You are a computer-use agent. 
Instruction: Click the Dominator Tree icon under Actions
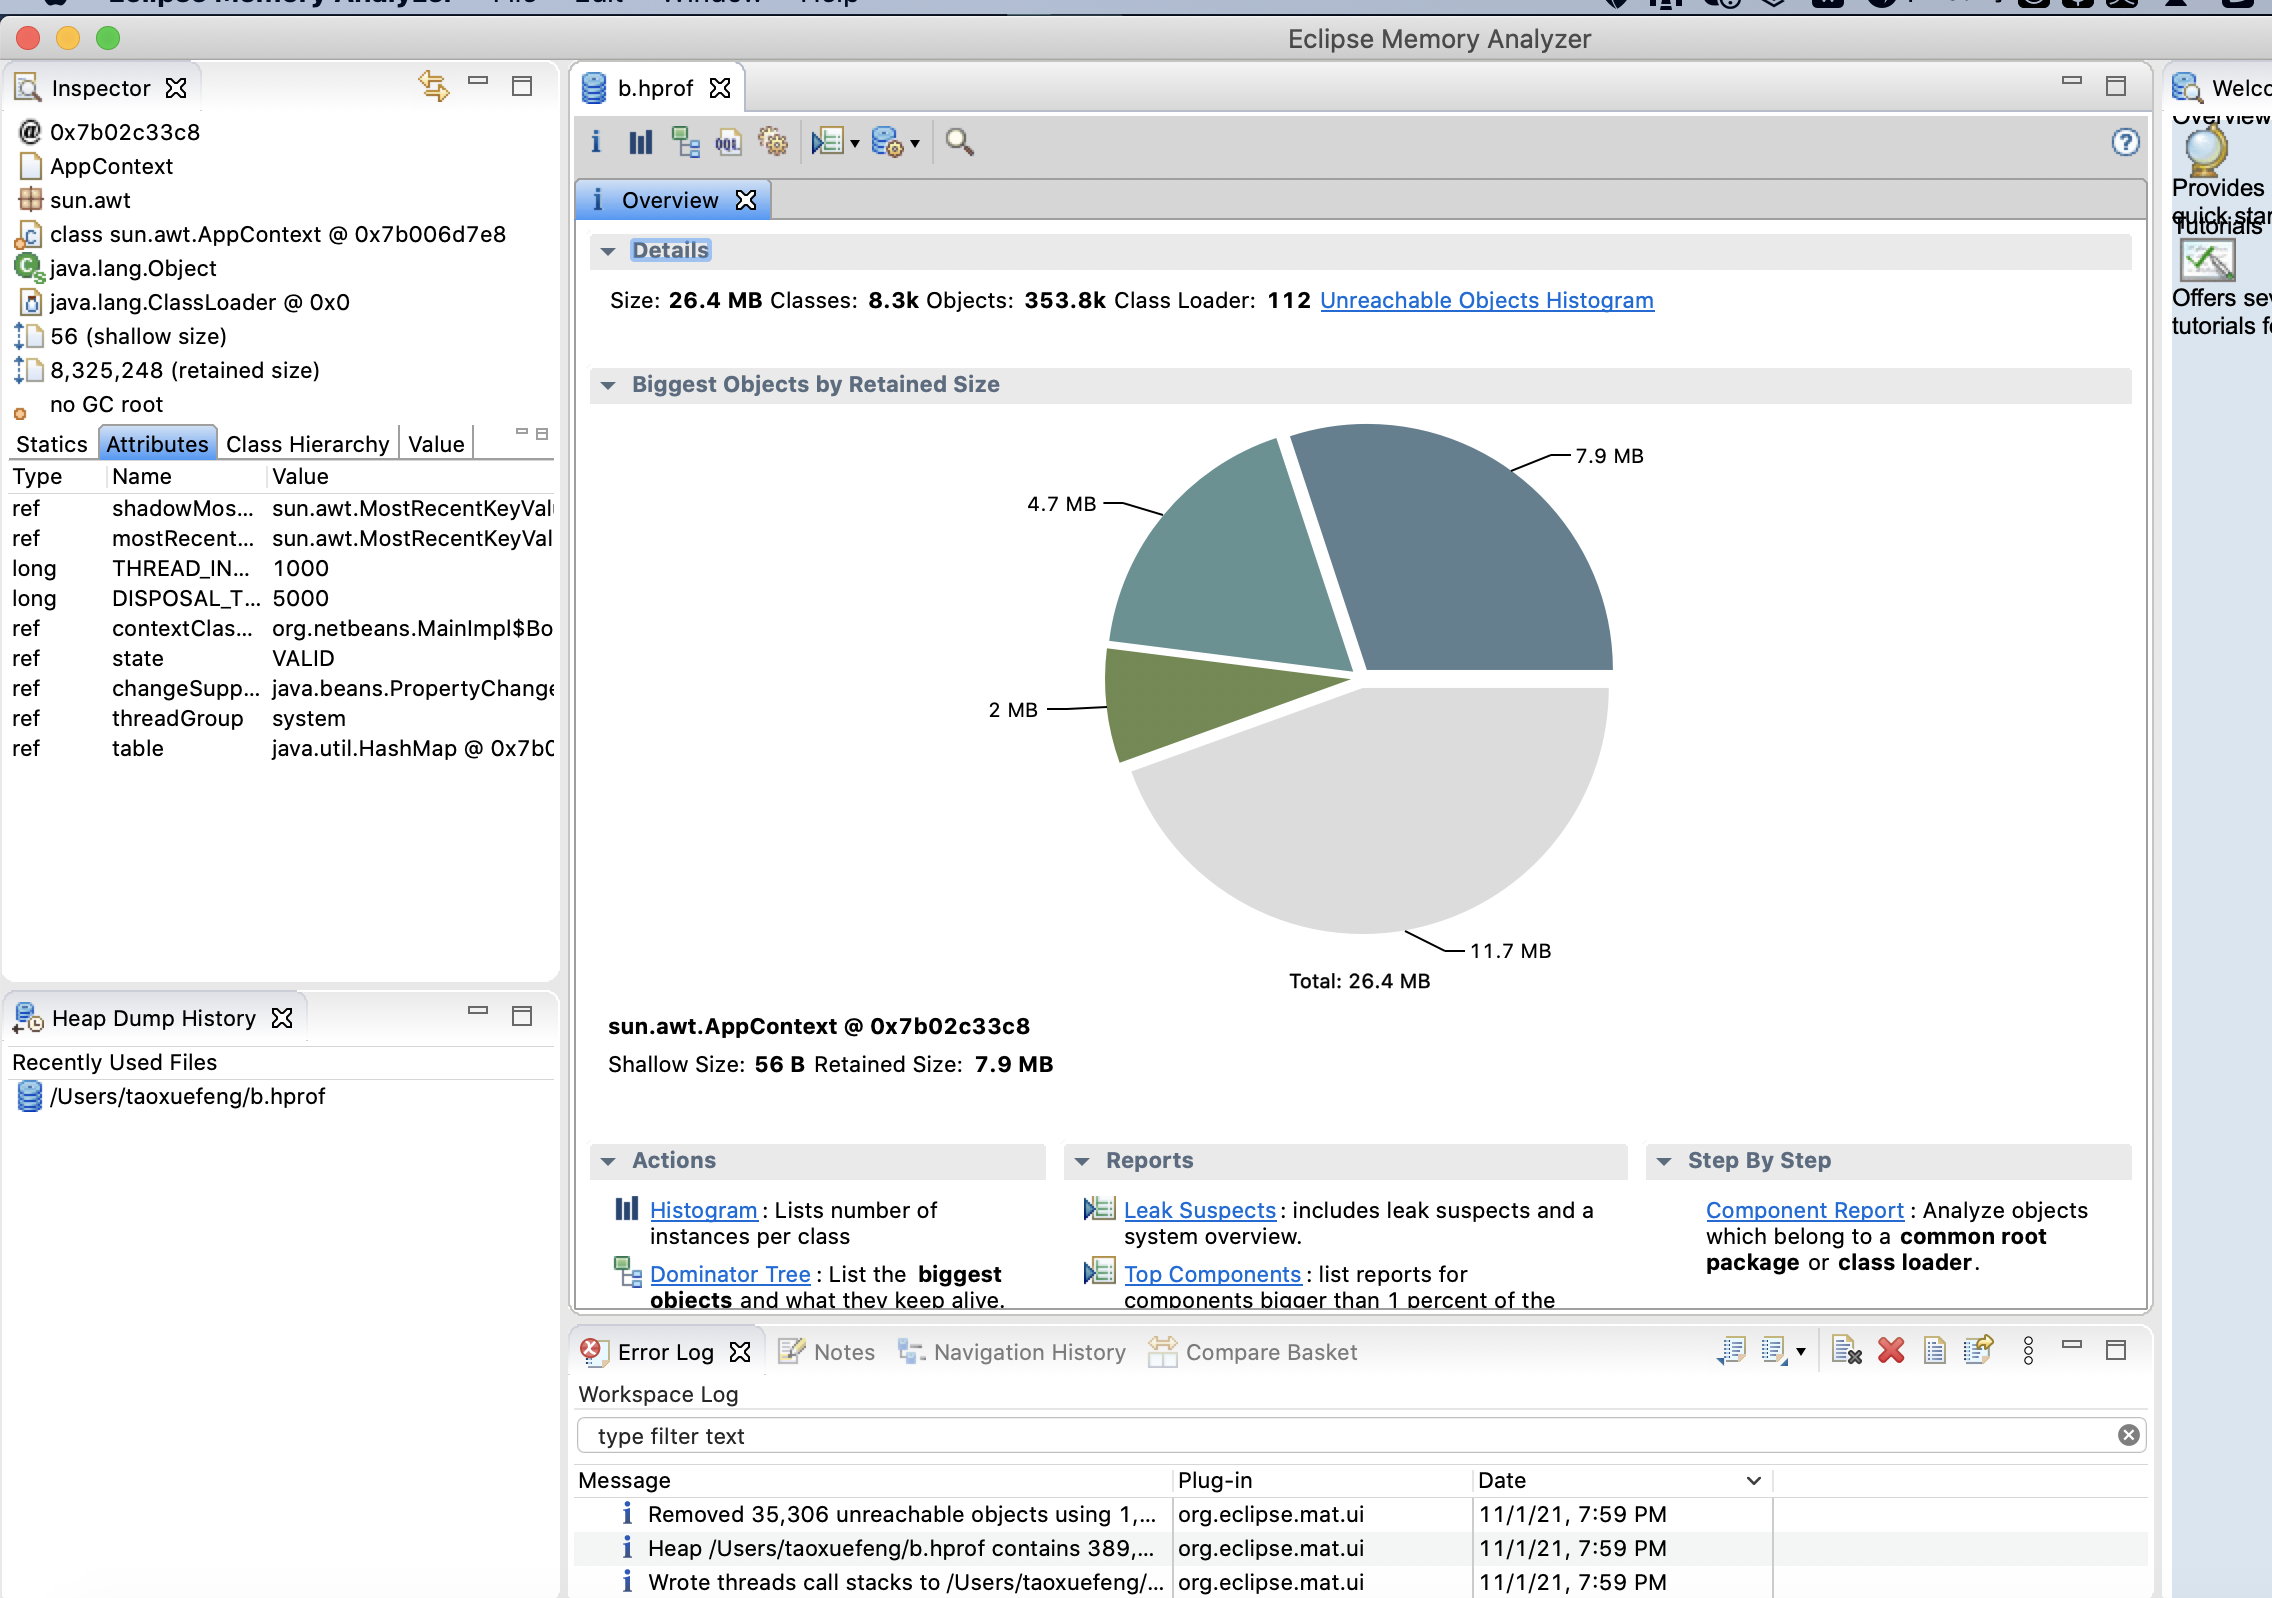[628, 1272]
